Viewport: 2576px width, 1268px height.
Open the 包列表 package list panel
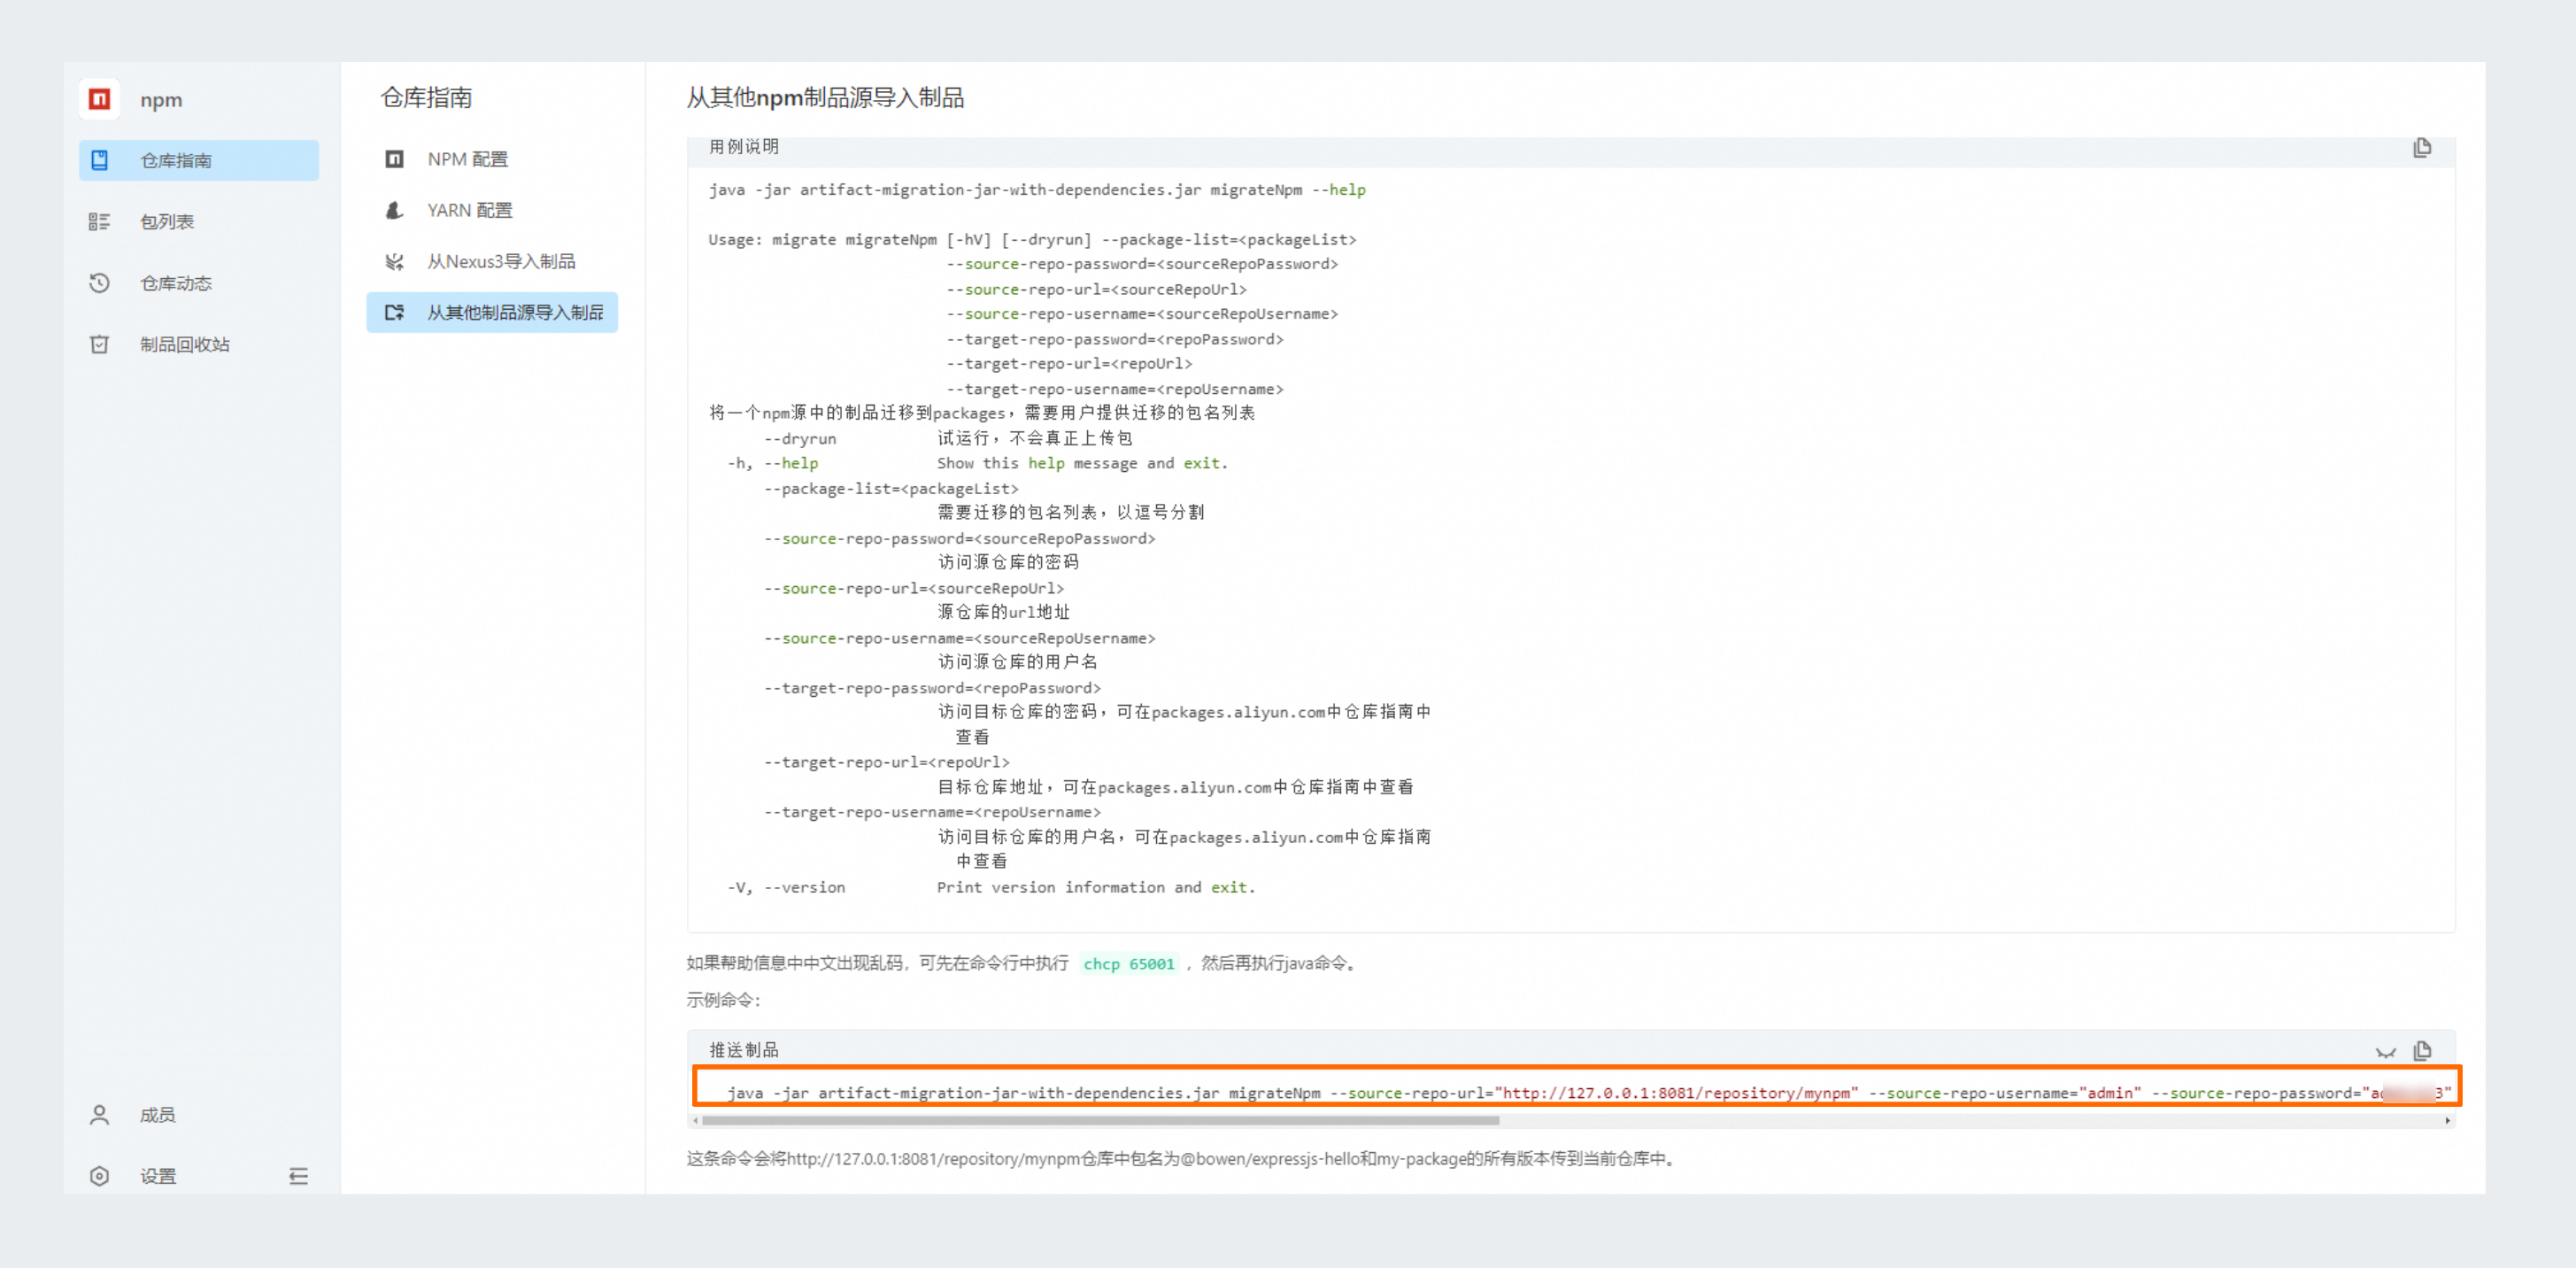click(167, 221)
